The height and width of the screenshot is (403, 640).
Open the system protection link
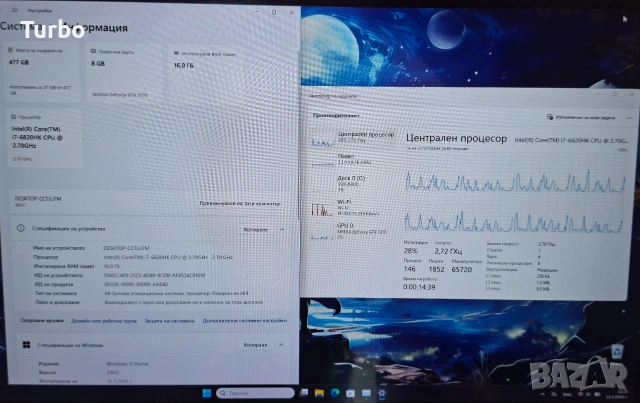coord(169,321)
